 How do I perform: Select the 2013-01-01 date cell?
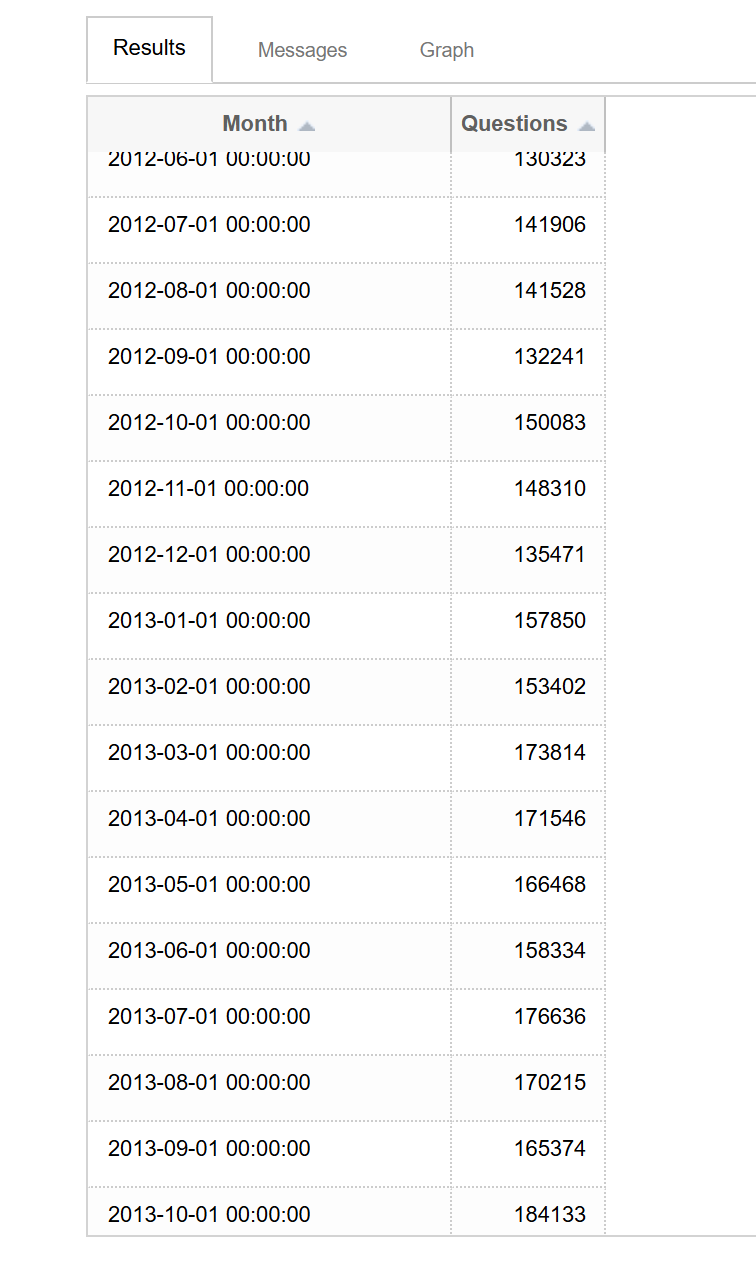pos(209,620)
